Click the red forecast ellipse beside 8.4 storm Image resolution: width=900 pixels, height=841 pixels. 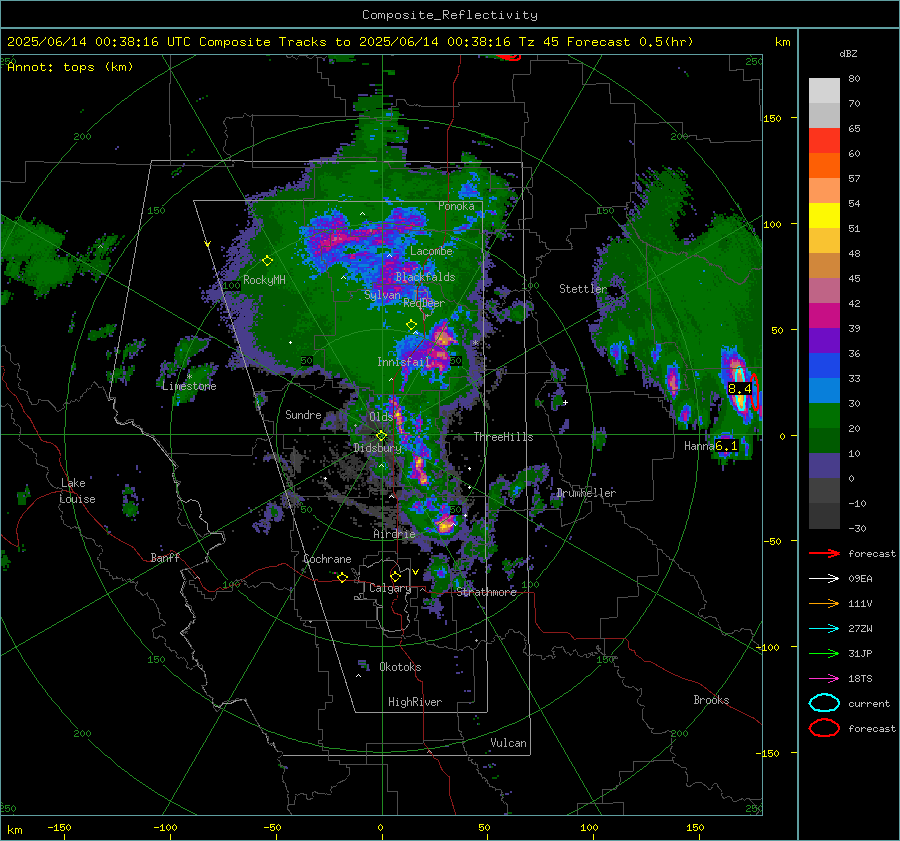755,392
